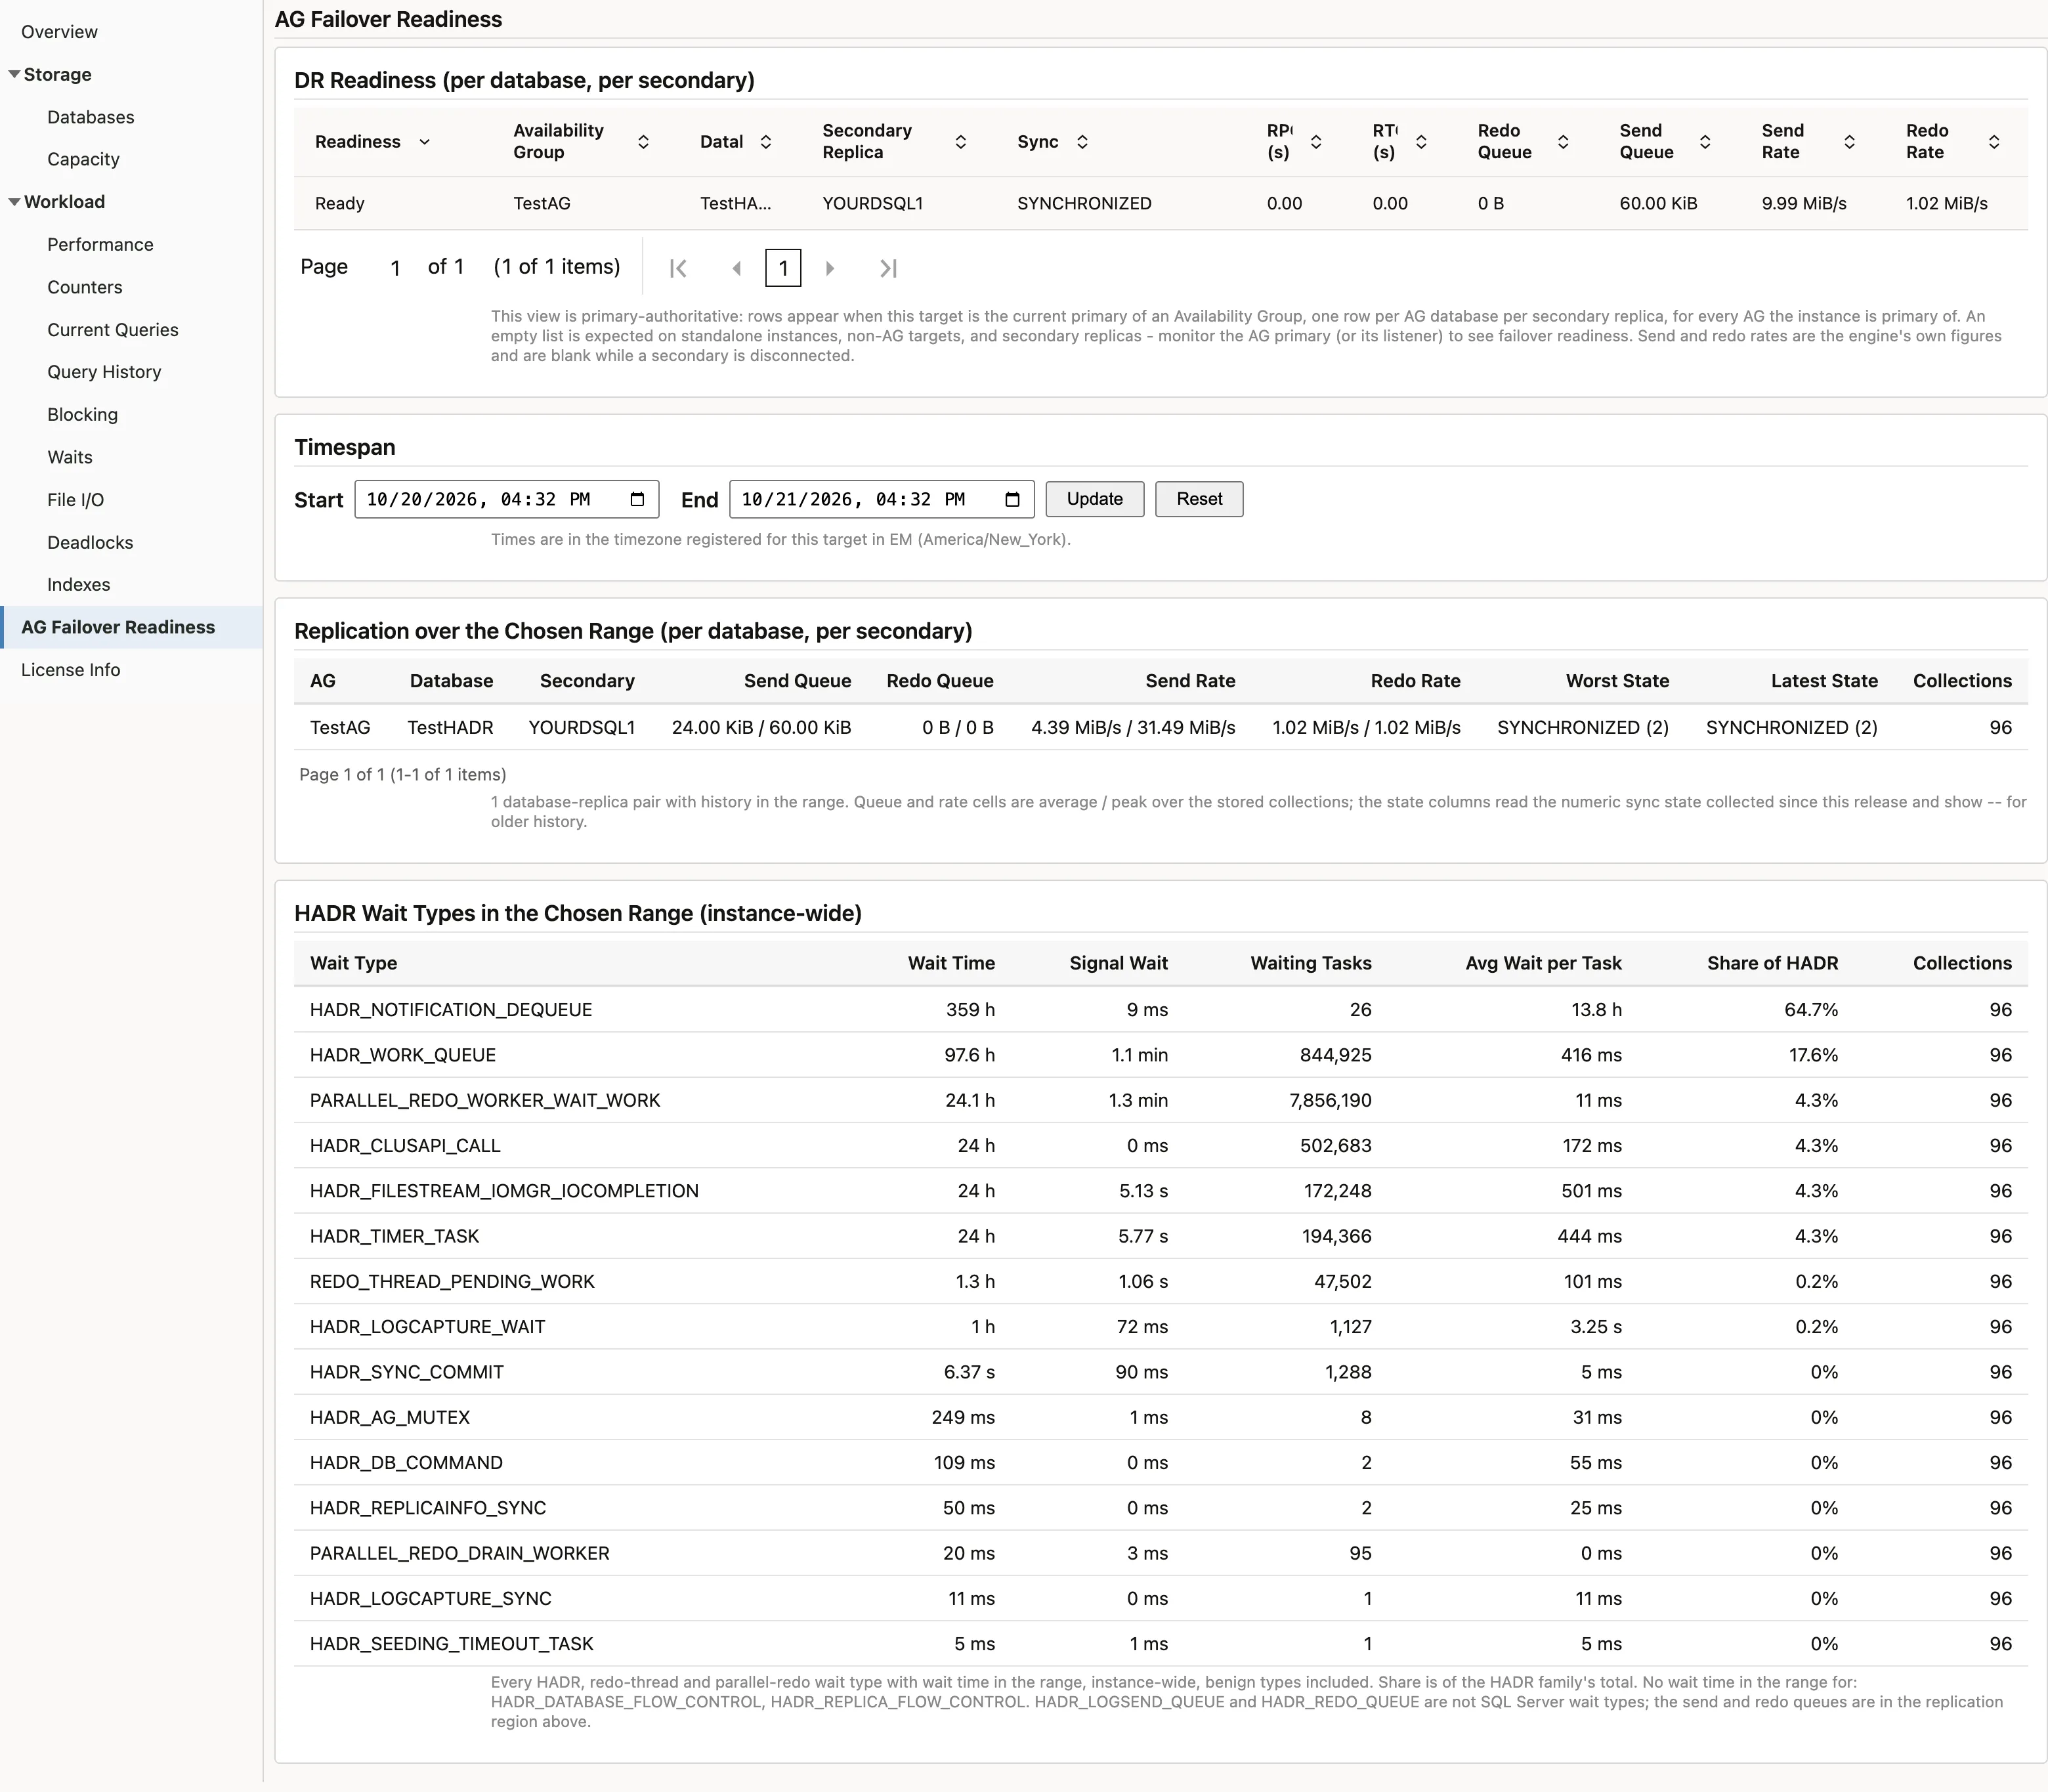Open the Query History page
2048x1792 pixels.
104,372
